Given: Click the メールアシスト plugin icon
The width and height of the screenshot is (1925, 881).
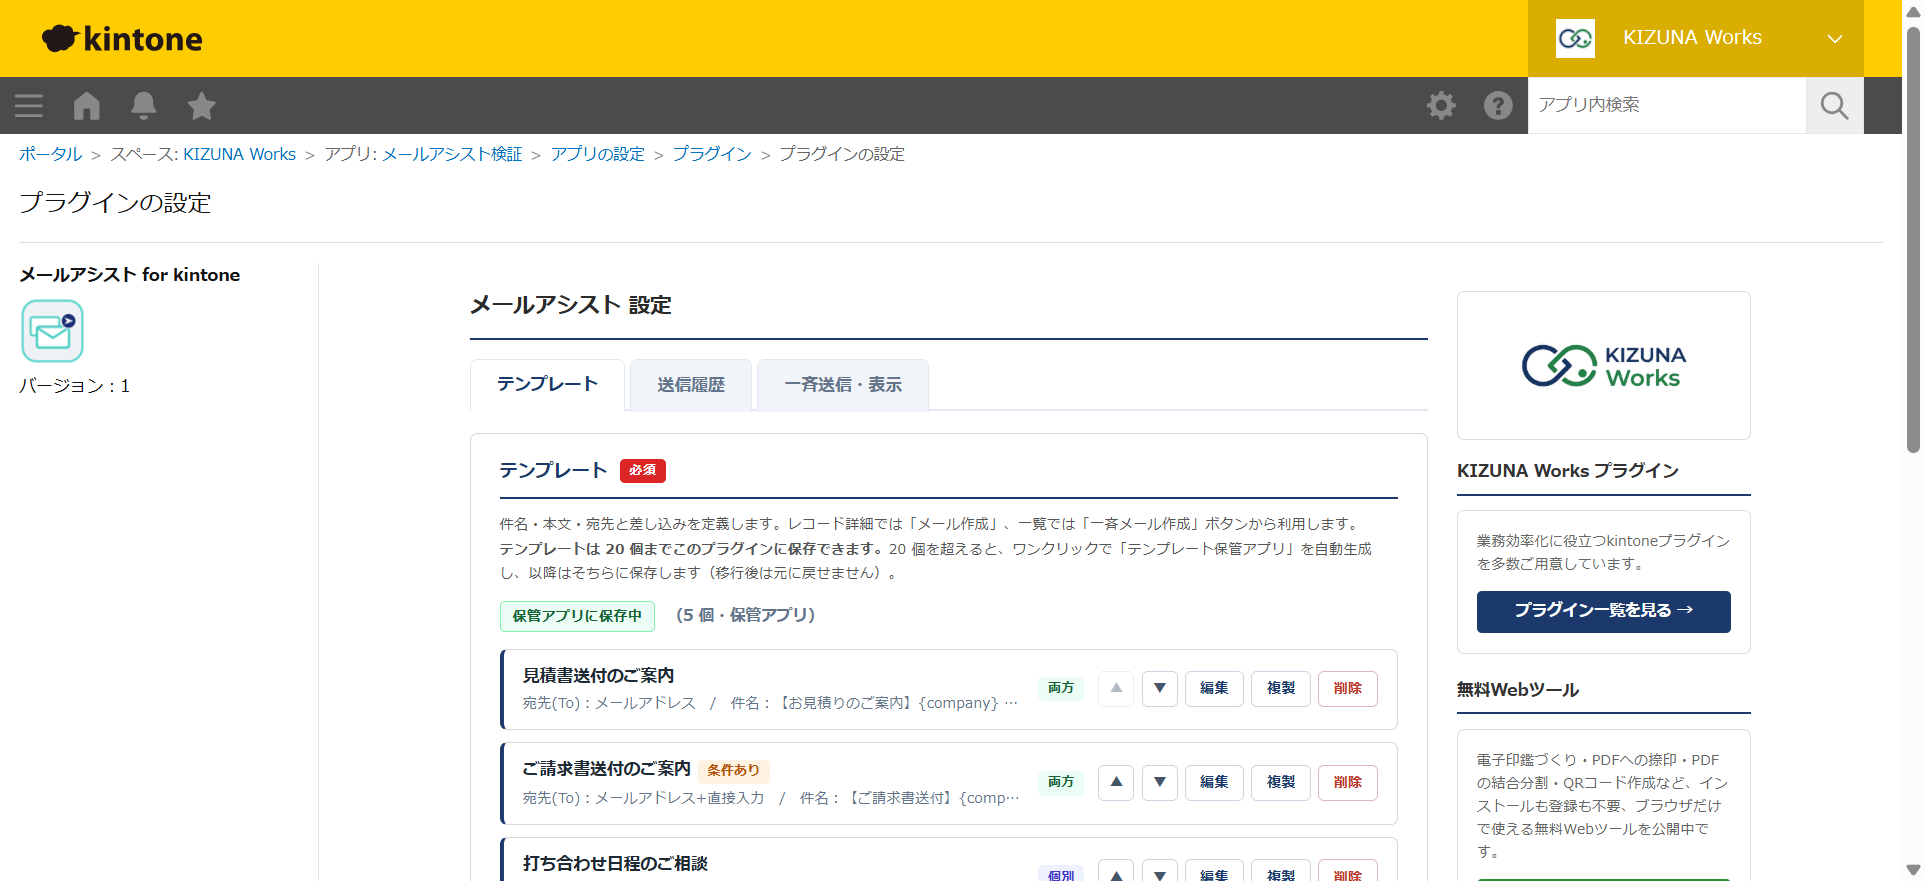Looking at the screenshot, I should (x=53, y=331).
